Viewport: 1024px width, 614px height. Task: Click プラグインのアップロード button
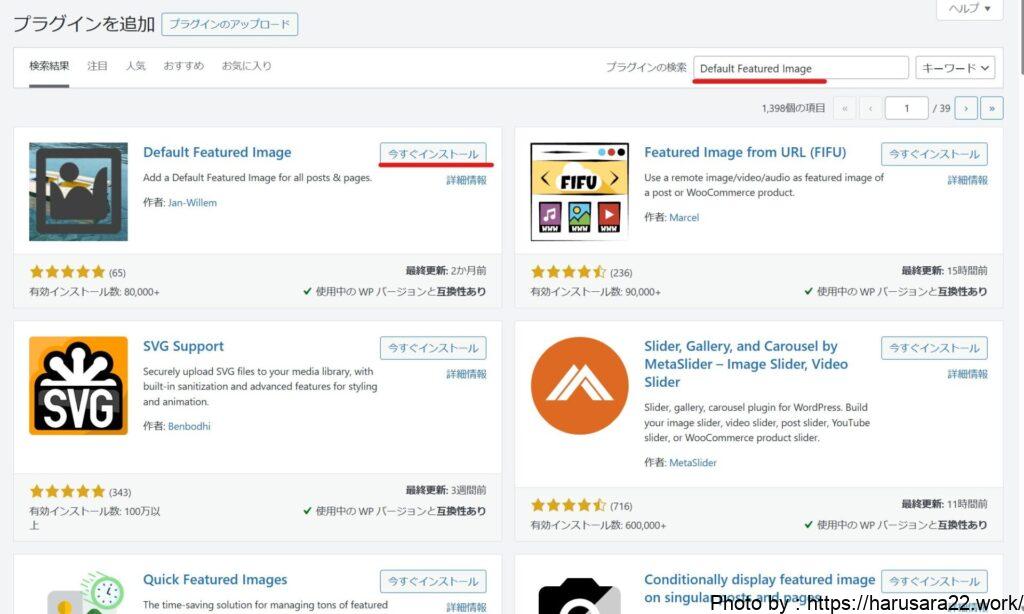[229, 24]
